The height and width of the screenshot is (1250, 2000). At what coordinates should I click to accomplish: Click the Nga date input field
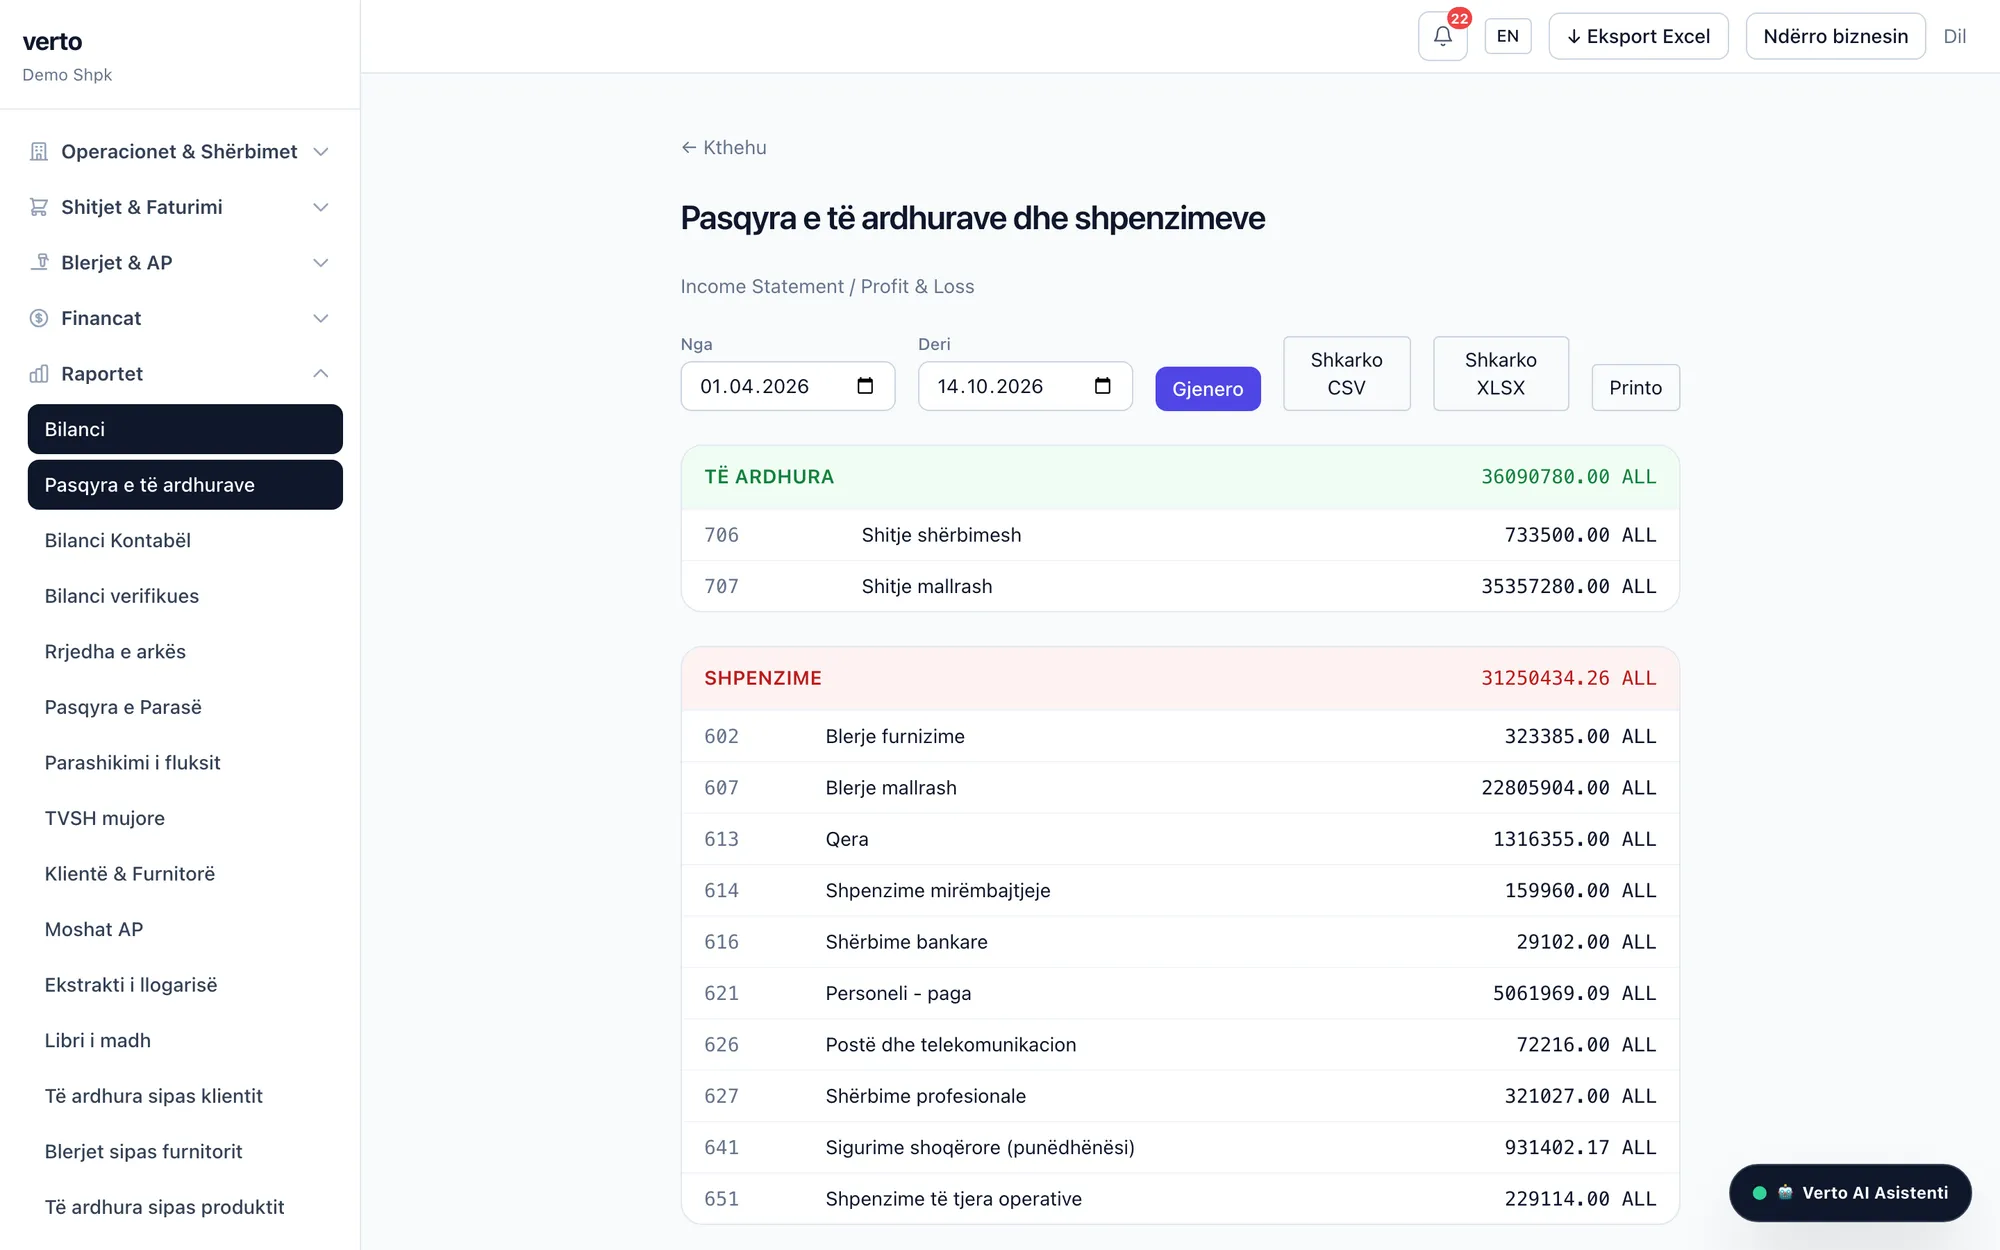[788, 386]
